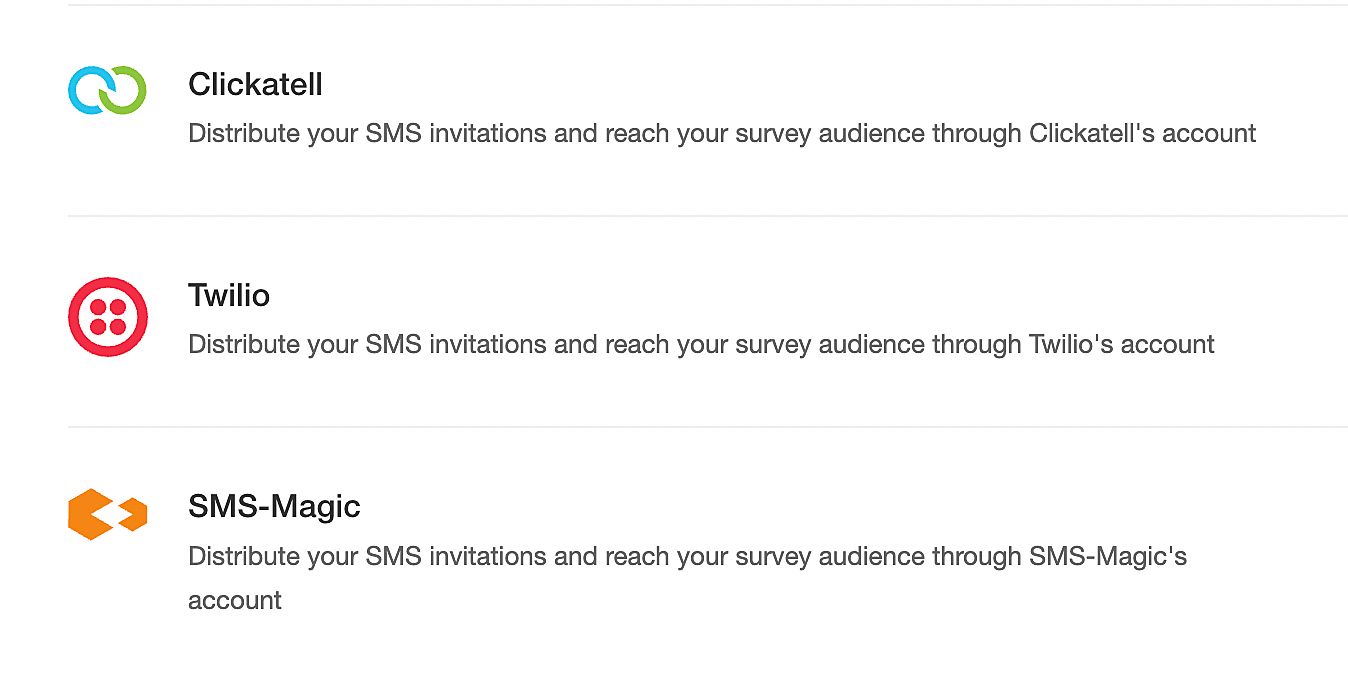Viewport: 1348px width, 684px height.
Task: Open the Twilio integration heading
Action: pos(229,296)
